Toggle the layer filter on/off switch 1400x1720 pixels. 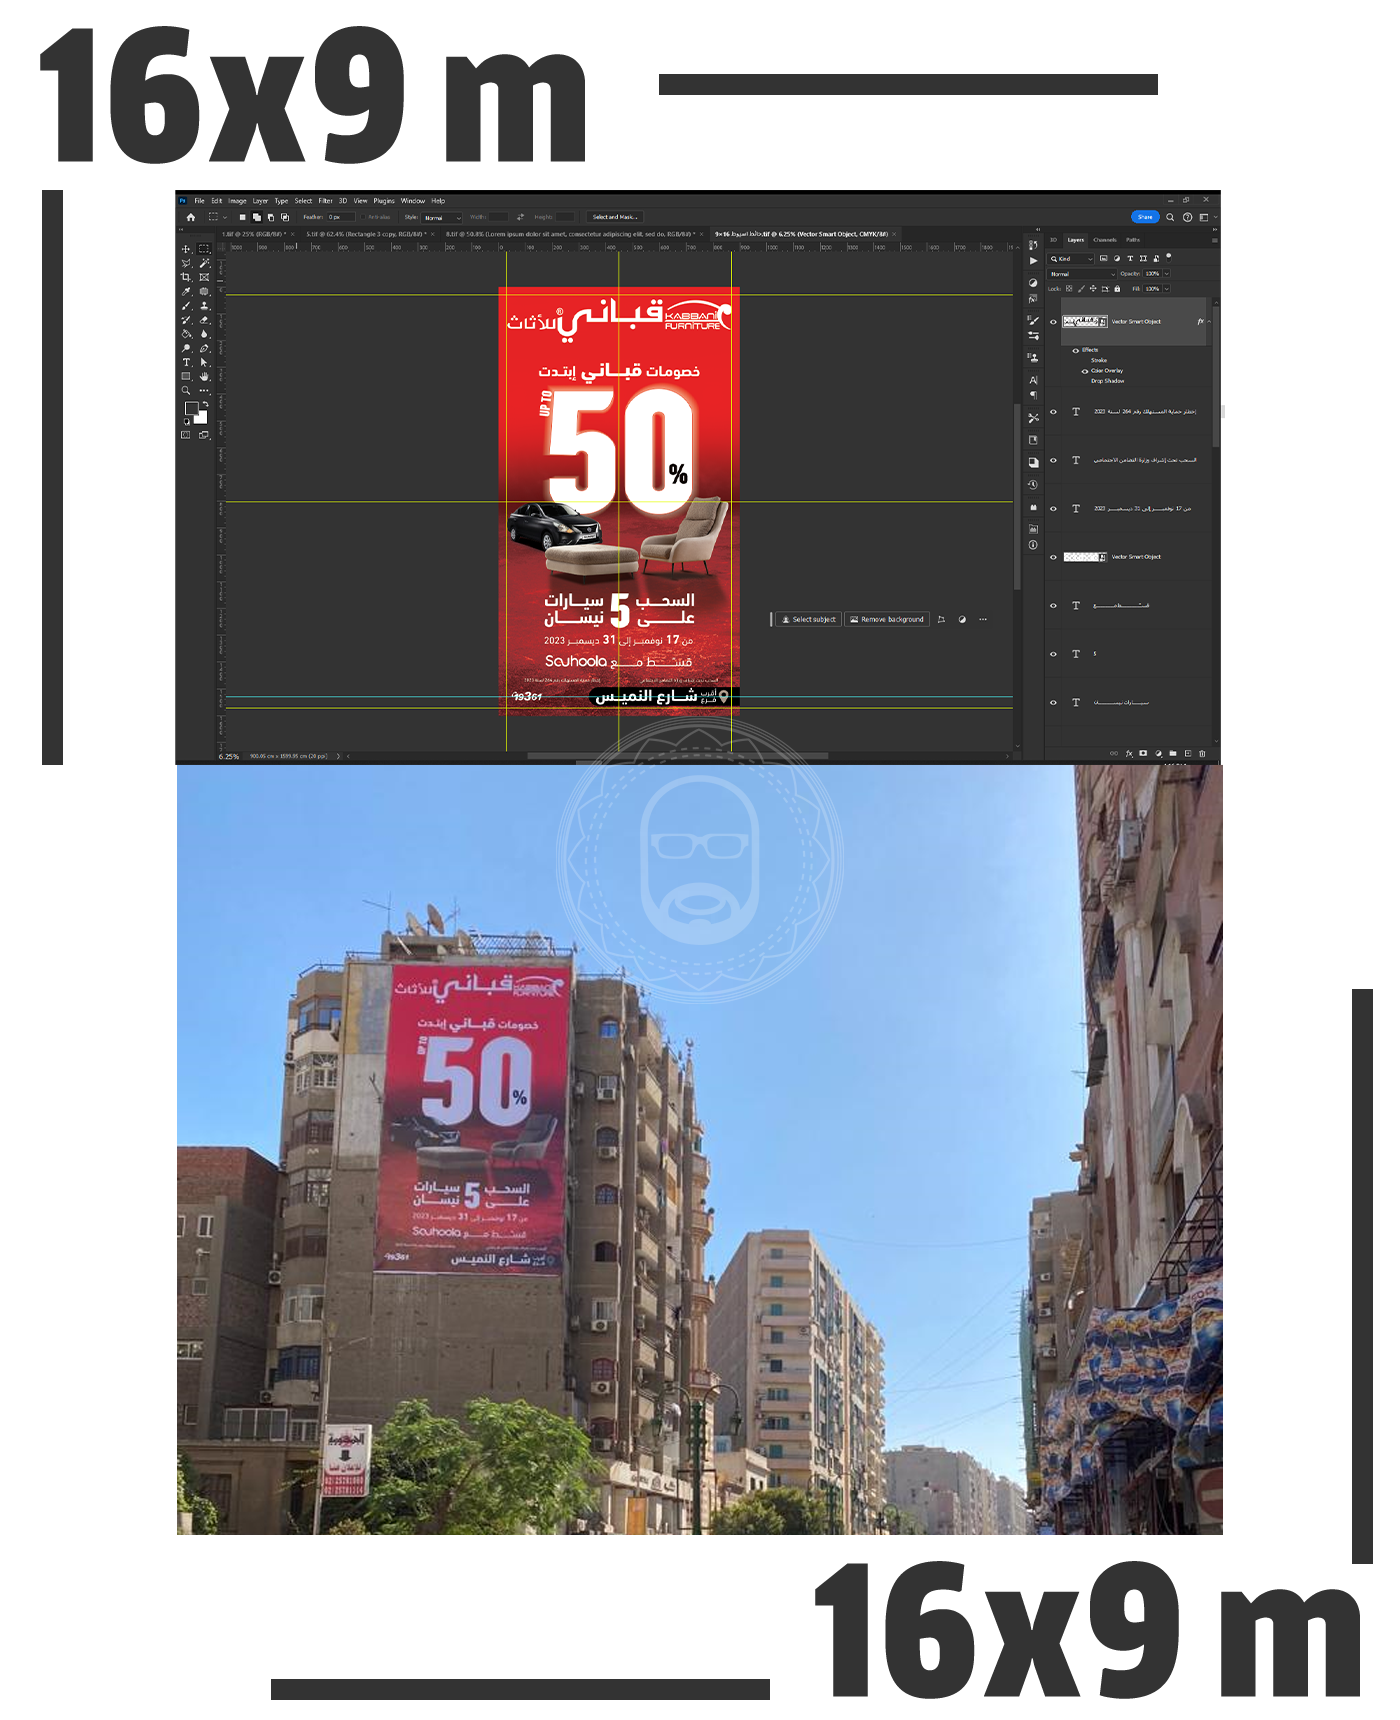tap(1169, 259)
